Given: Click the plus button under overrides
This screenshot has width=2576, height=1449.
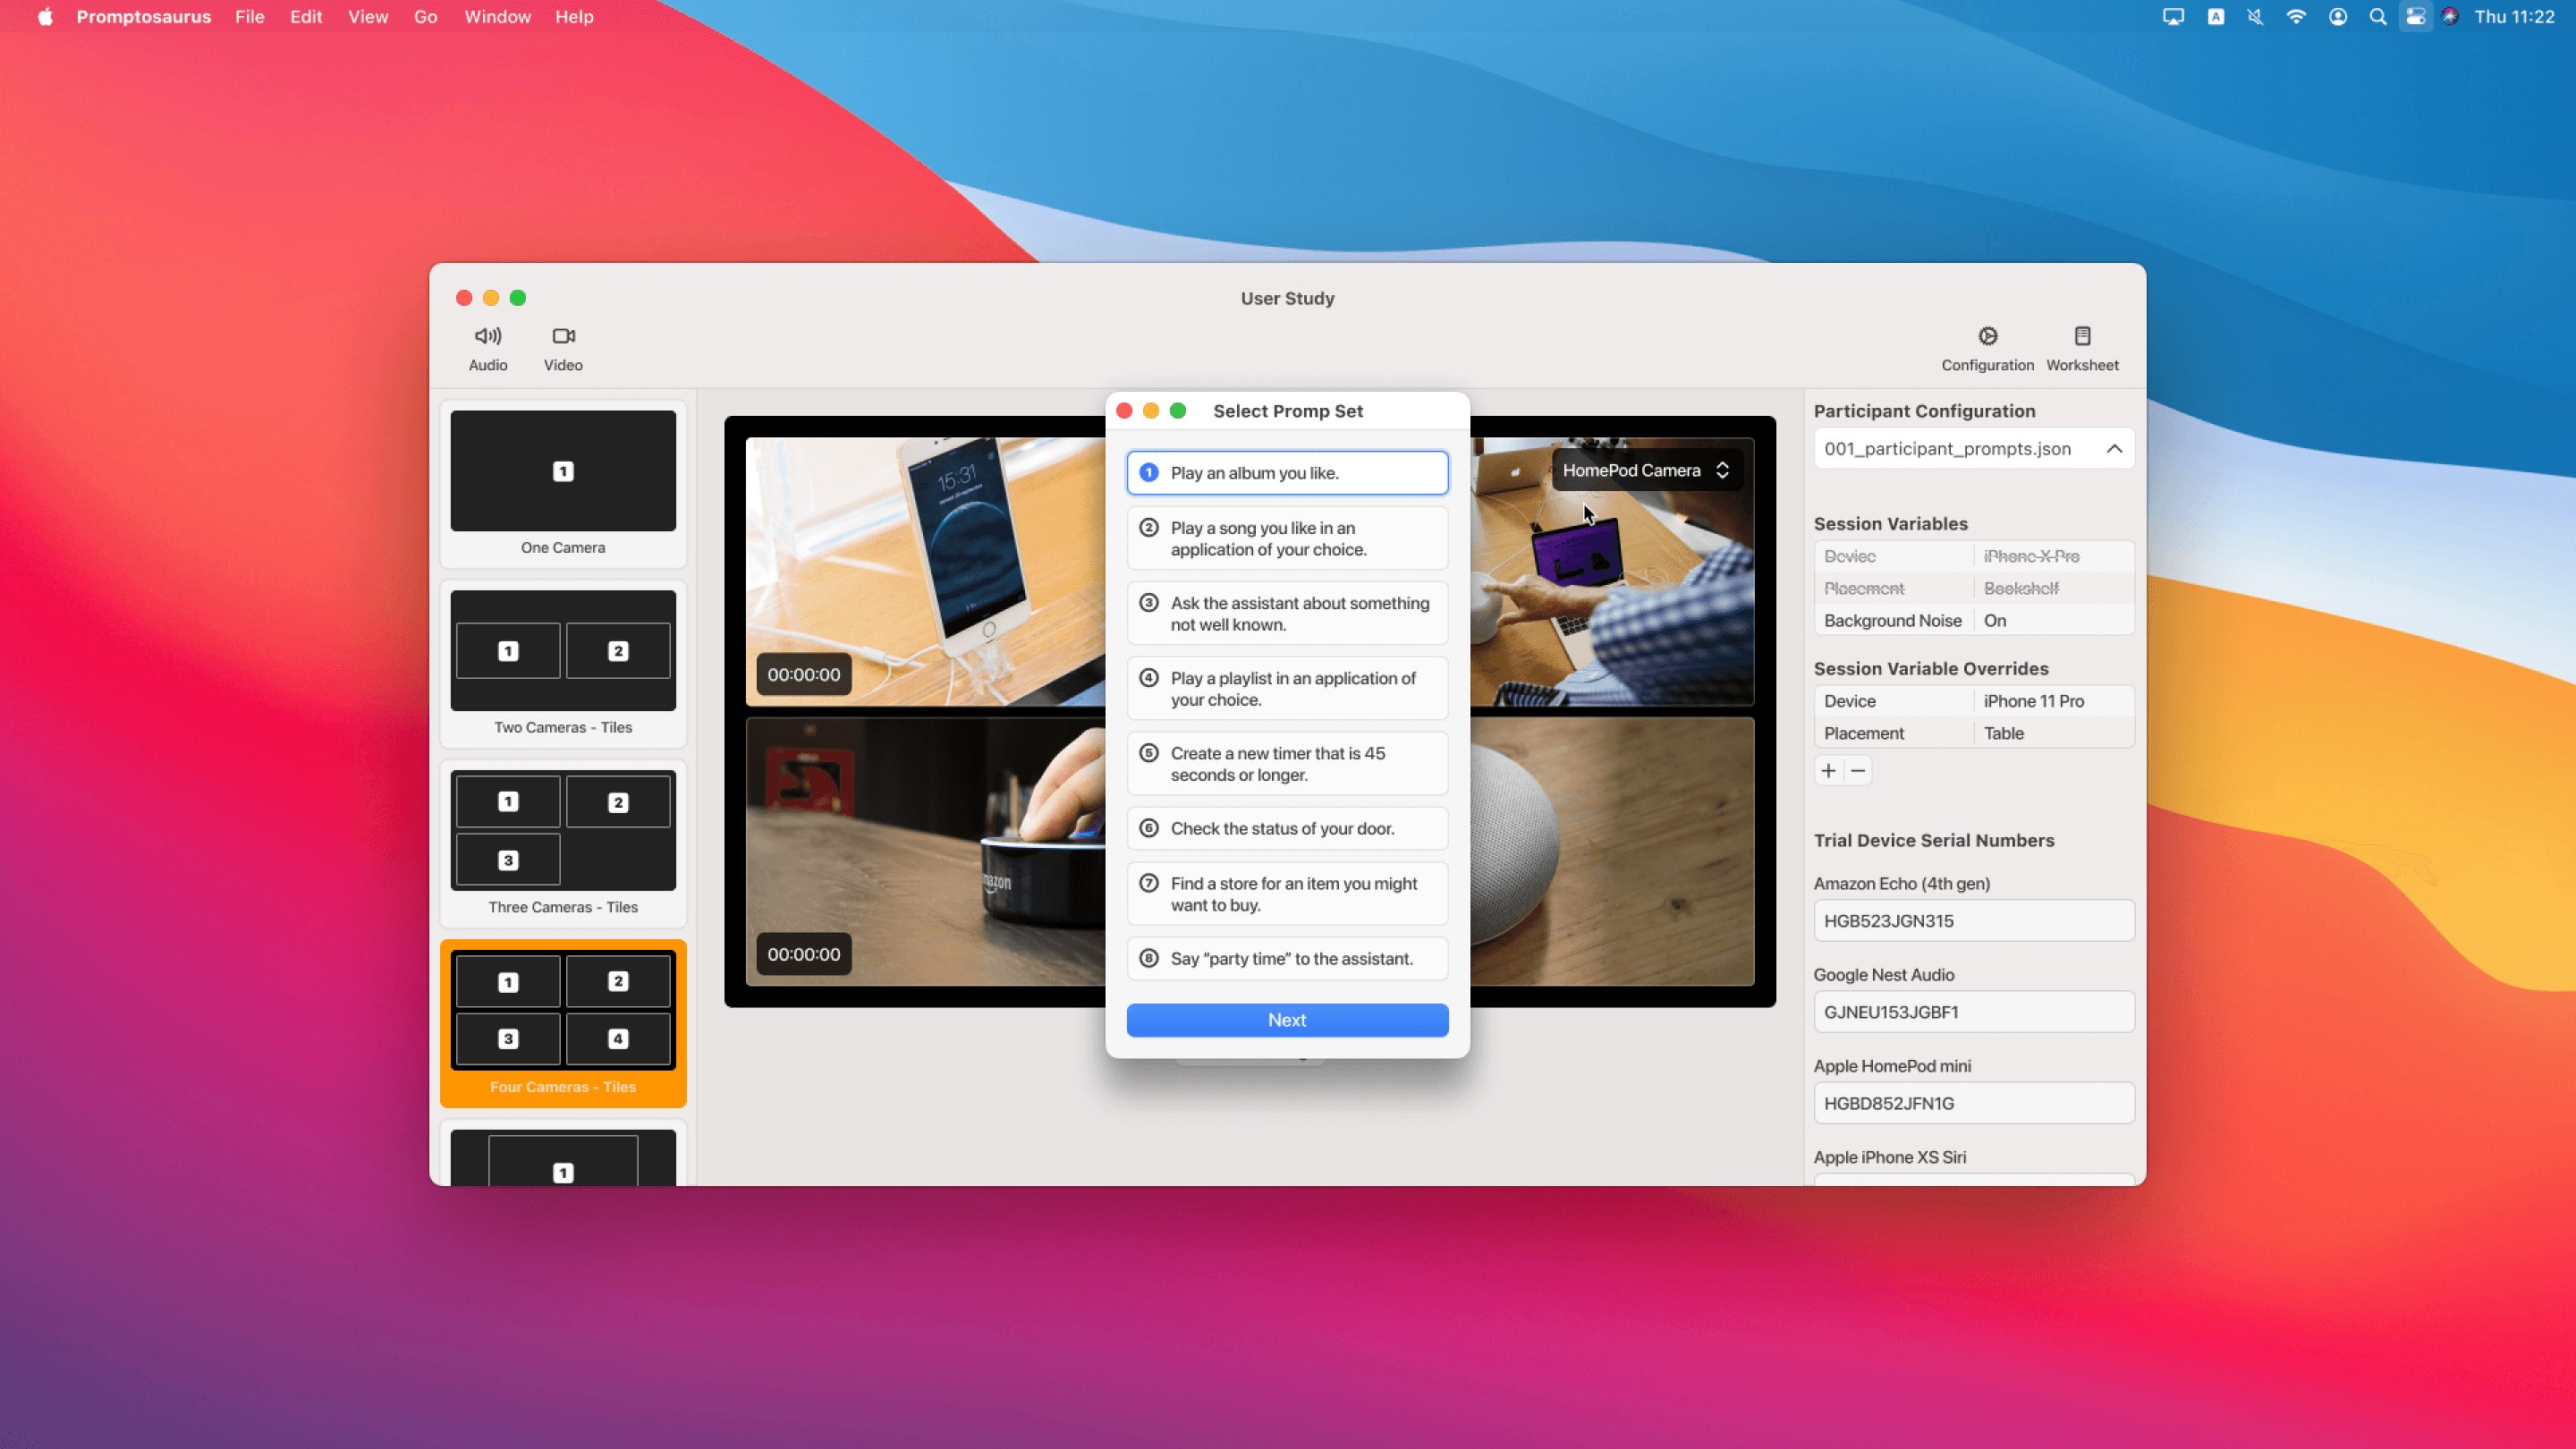Looking at the screenshot, I should click(x=1828, y=771).
